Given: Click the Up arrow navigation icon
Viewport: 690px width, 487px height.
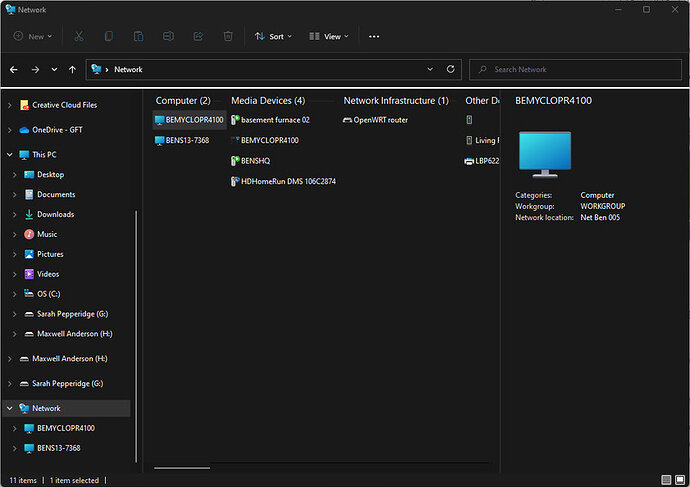Looking at the screenshot, I should click(72, 70).
